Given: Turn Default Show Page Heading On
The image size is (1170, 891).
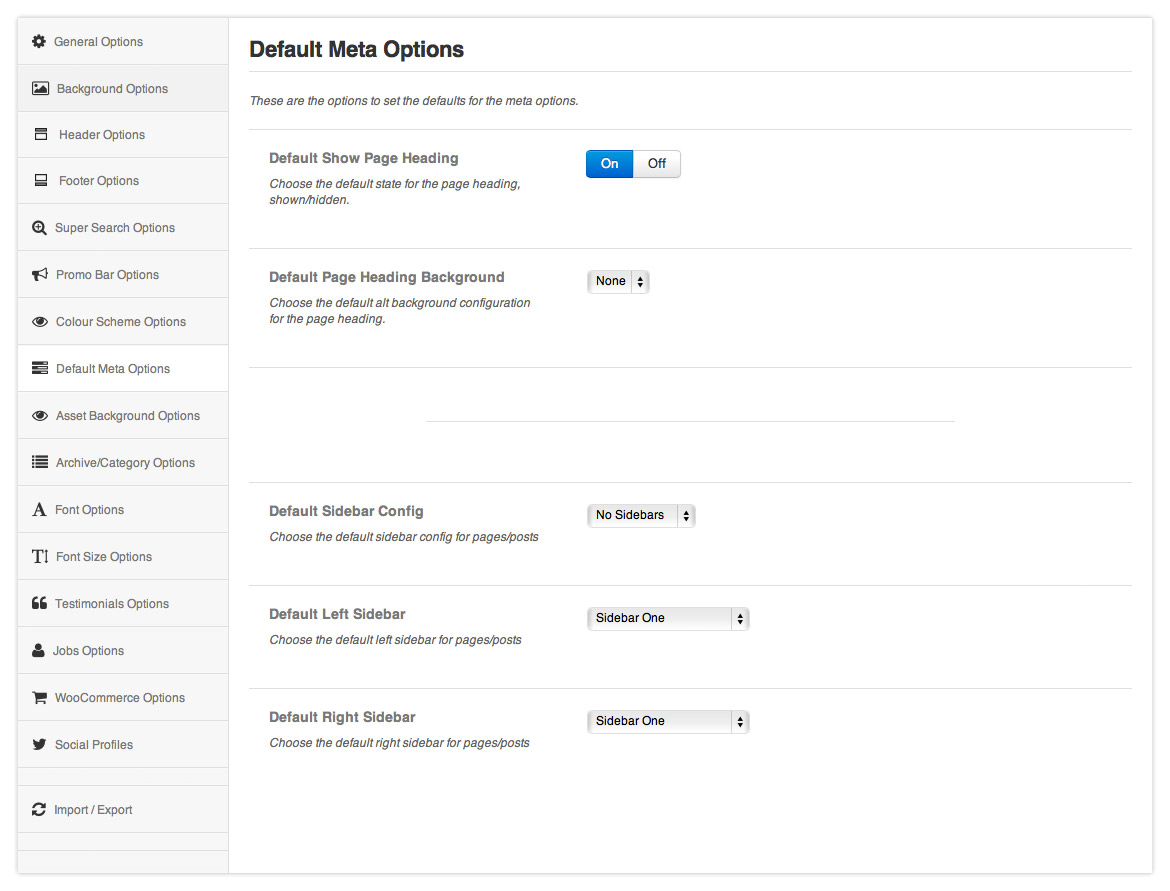Looking at the screenshot, I should click(609, 164).
